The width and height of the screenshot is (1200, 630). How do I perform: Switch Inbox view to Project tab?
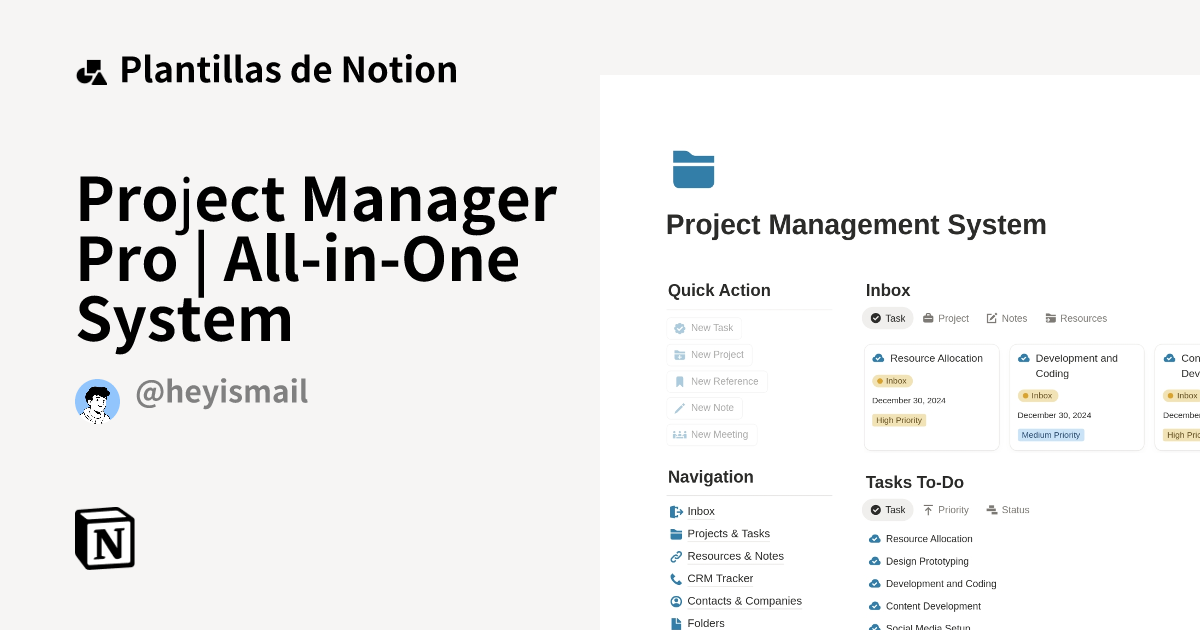click(945, 318)
